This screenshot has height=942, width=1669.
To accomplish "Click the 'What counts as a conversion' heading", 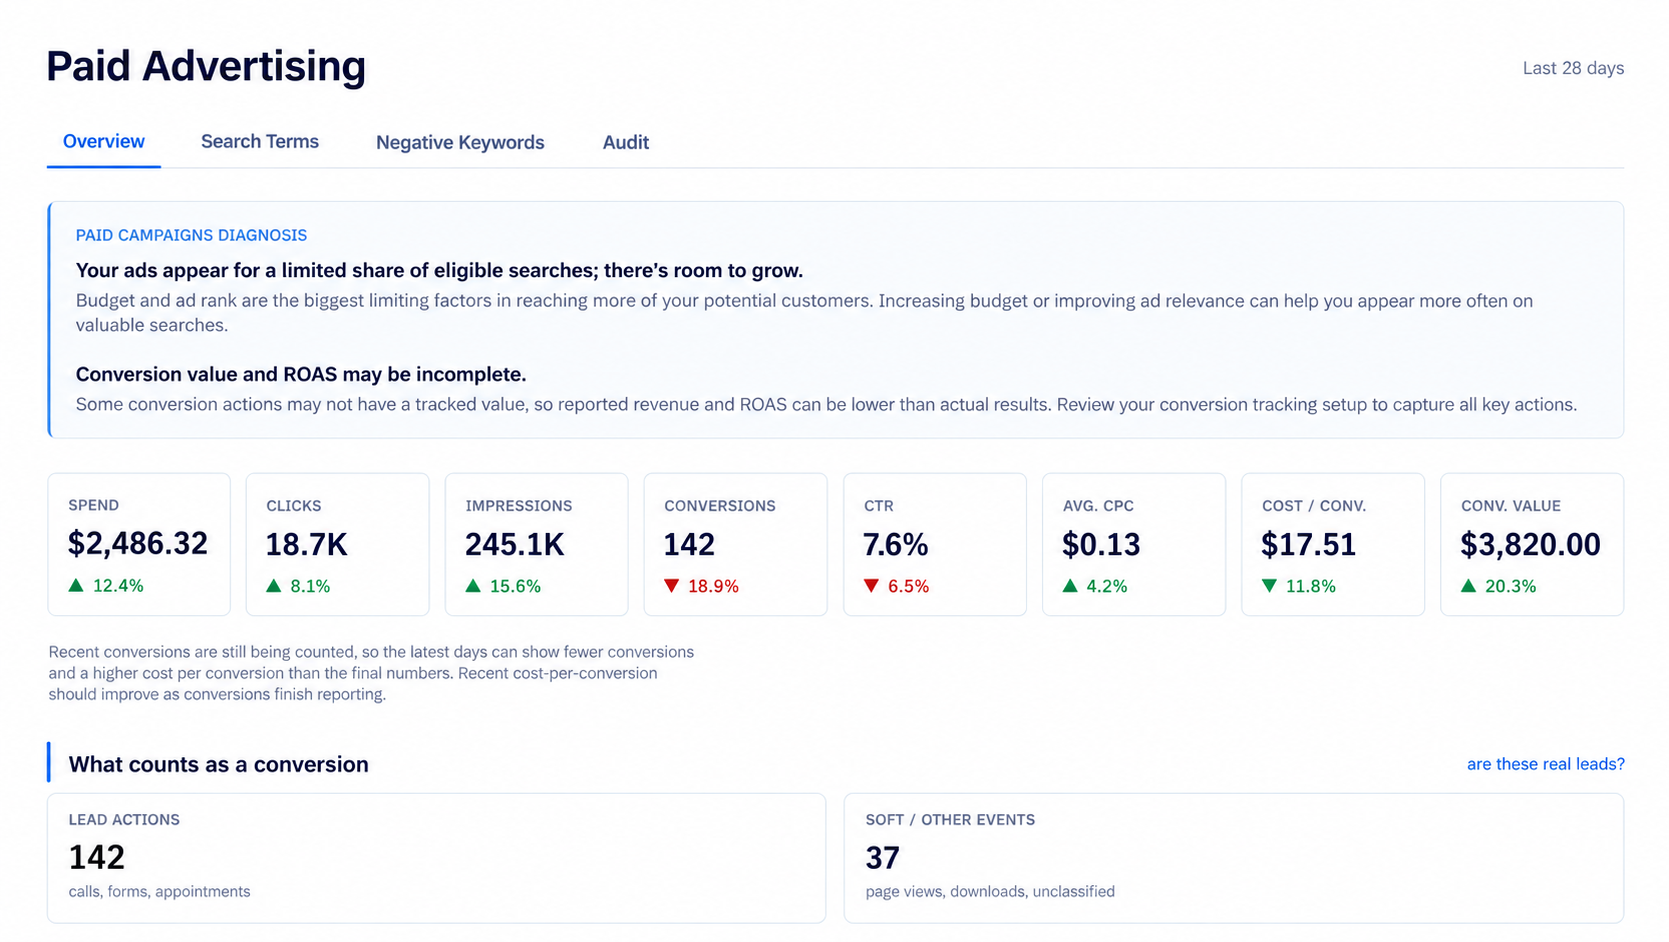I will (218, 764).
